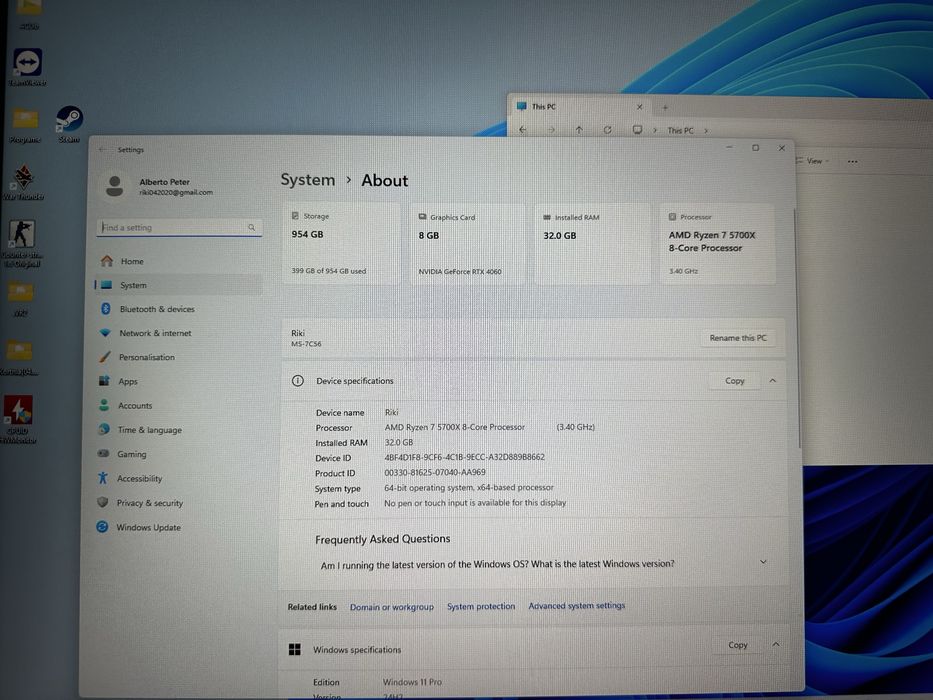Click the Find a setting search box
933x700 pixels.
[x=179, y=227]
